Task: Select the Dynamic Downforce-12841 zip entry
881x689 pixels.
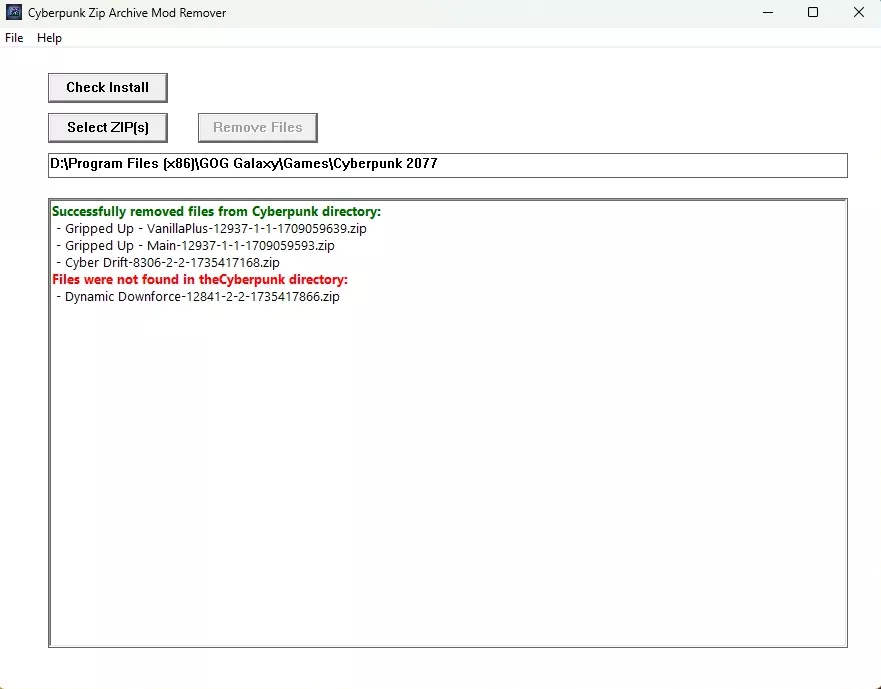Action: click(198, 297)
